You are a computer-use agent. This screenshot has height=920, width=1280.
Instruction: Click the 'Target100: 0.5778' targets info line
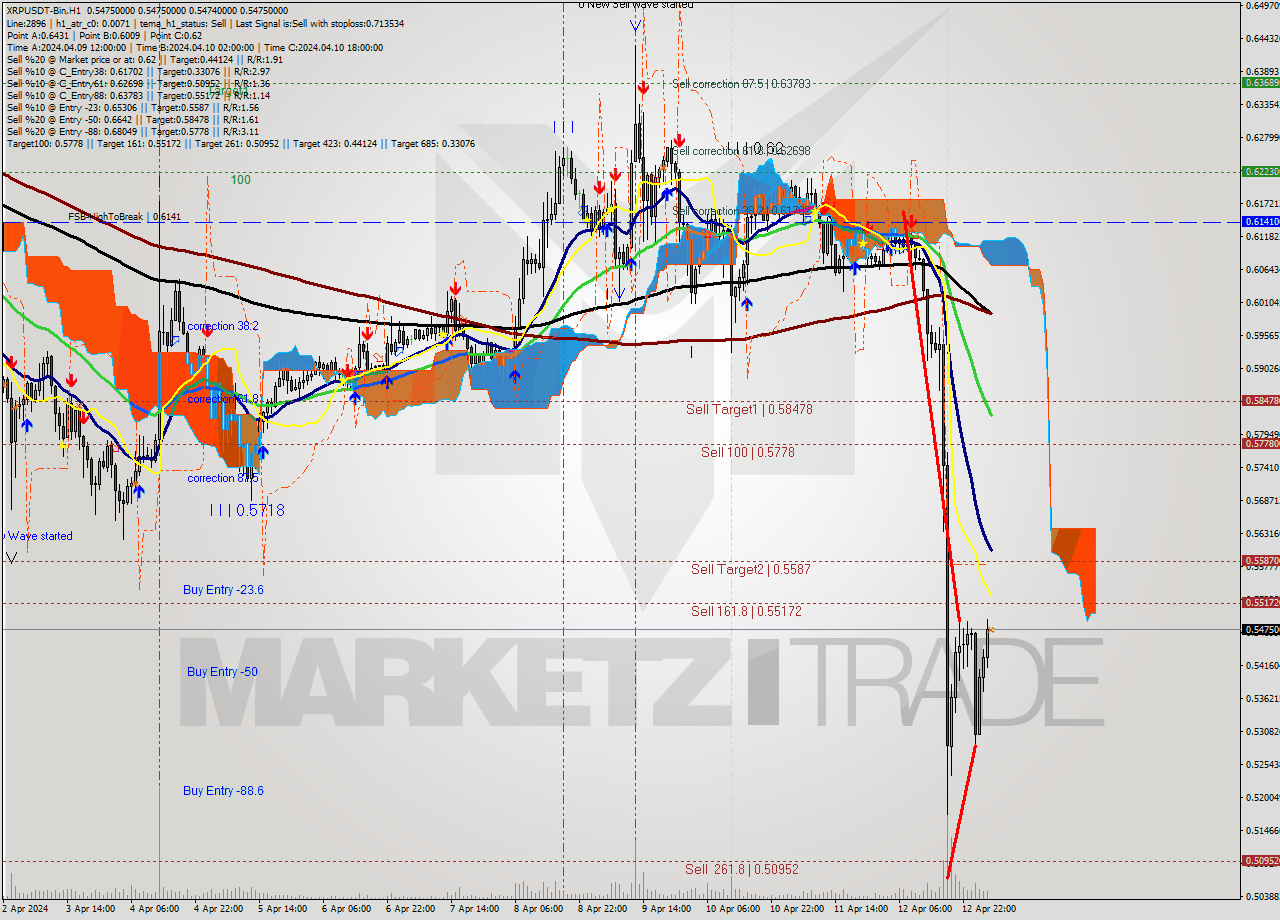pyautogui.click(x=241, y=144)
